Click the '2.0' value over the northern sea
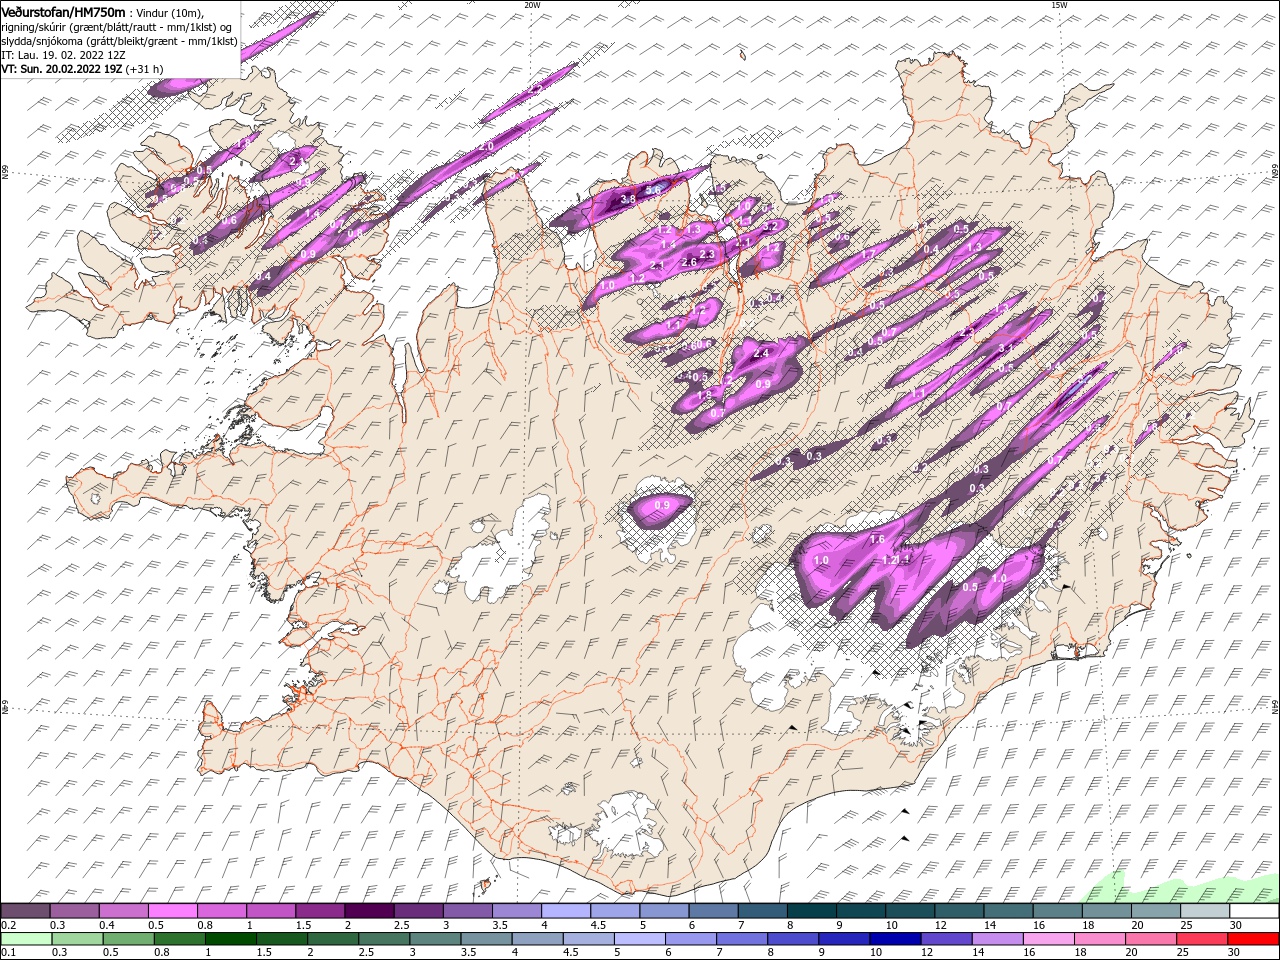The image size is (1280, 960). click(x=487, y=147)
